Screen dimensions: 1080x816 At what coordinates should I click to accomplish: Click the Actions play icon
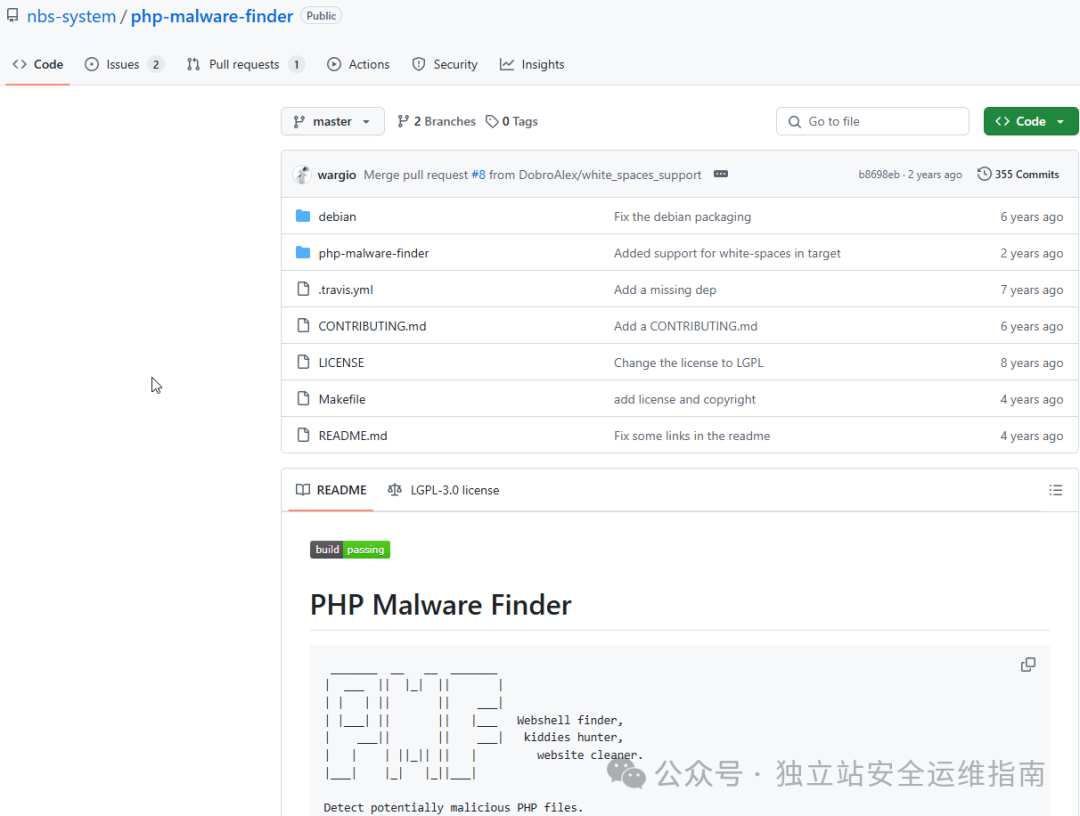click(x=334, y=64)
